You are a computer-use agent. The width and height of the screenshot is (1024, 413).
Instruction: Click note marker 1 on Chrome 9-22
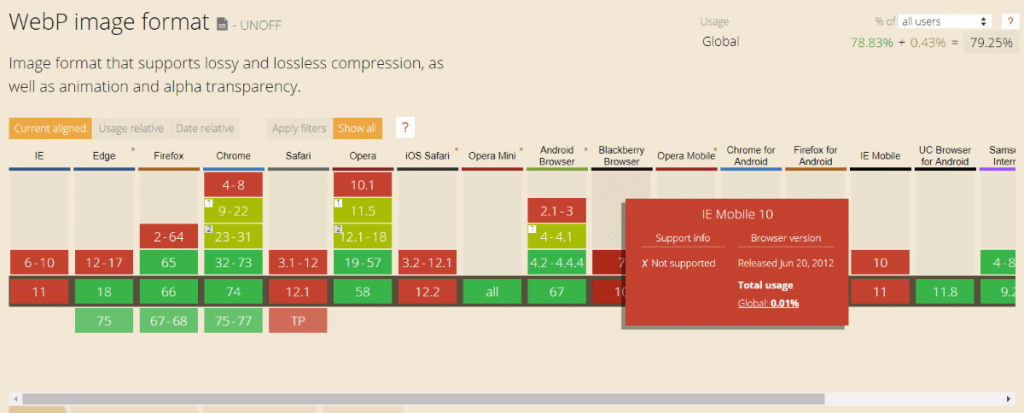208,202
